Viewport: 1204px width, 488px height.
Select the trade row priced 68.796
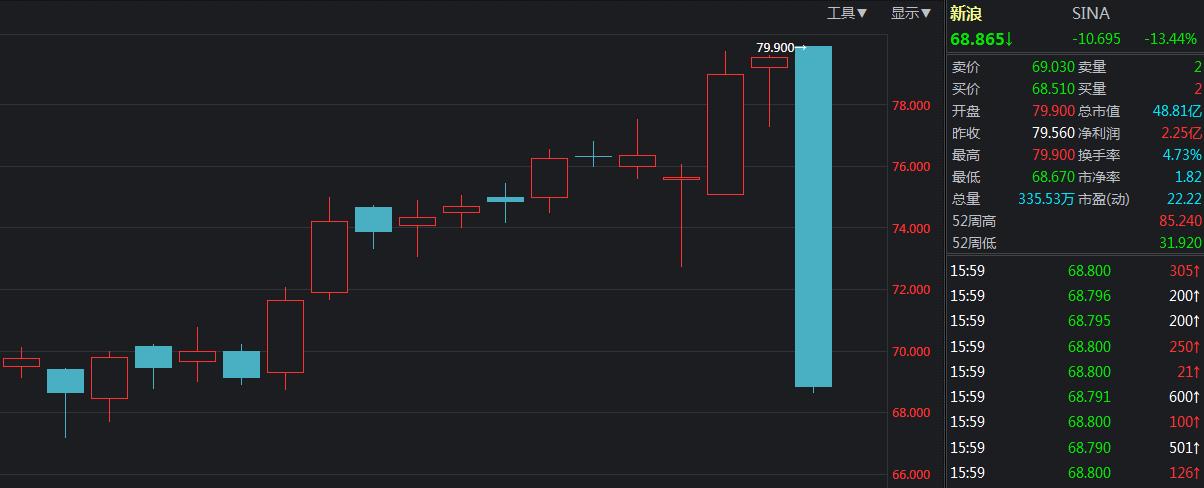1088,296
